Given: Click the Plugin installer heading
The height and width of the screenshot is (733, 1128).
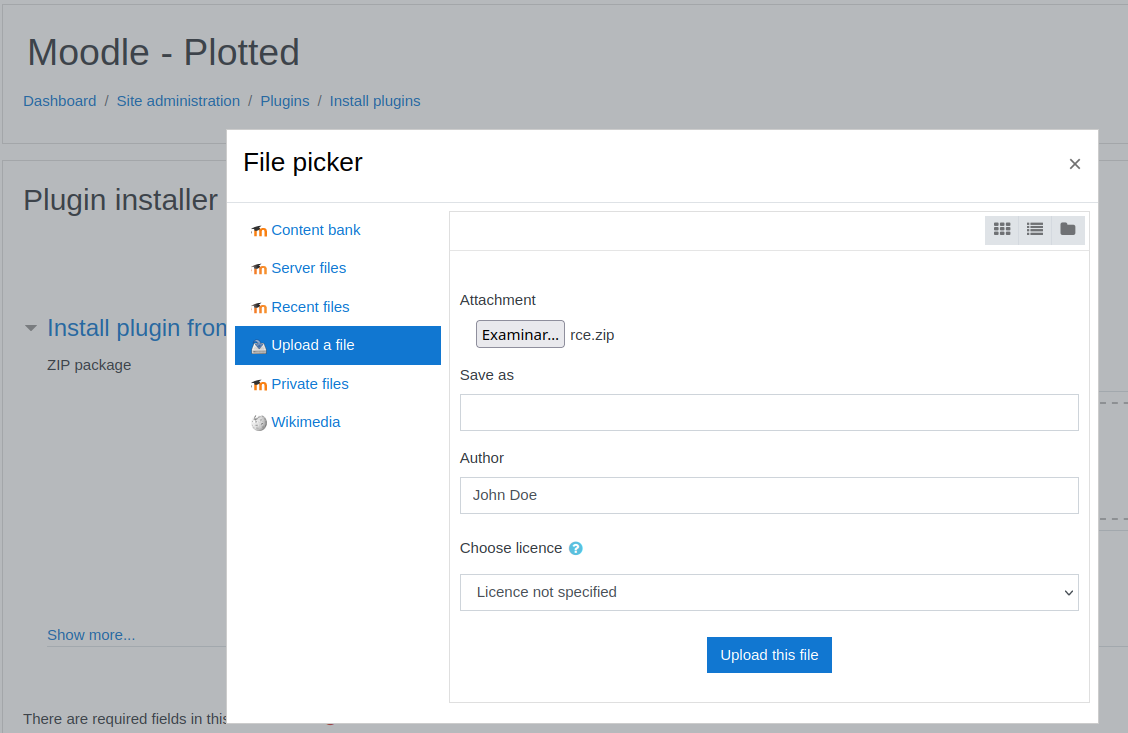Looking at the screenshot, I should coord(120,200).
